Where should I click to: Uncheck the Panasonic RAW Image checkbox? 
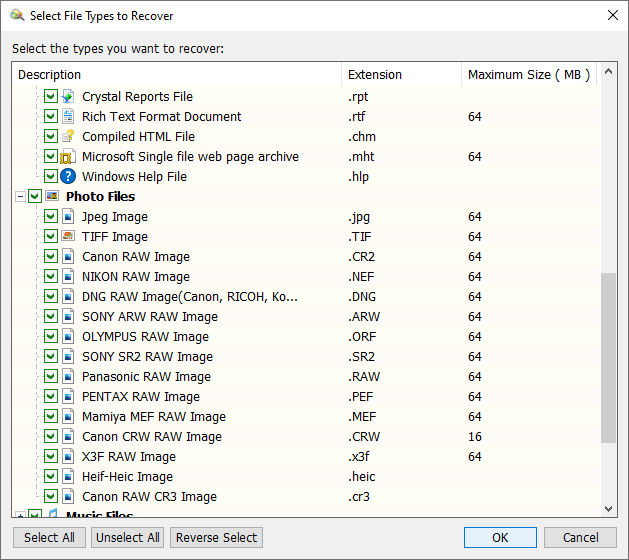point(51,377)
